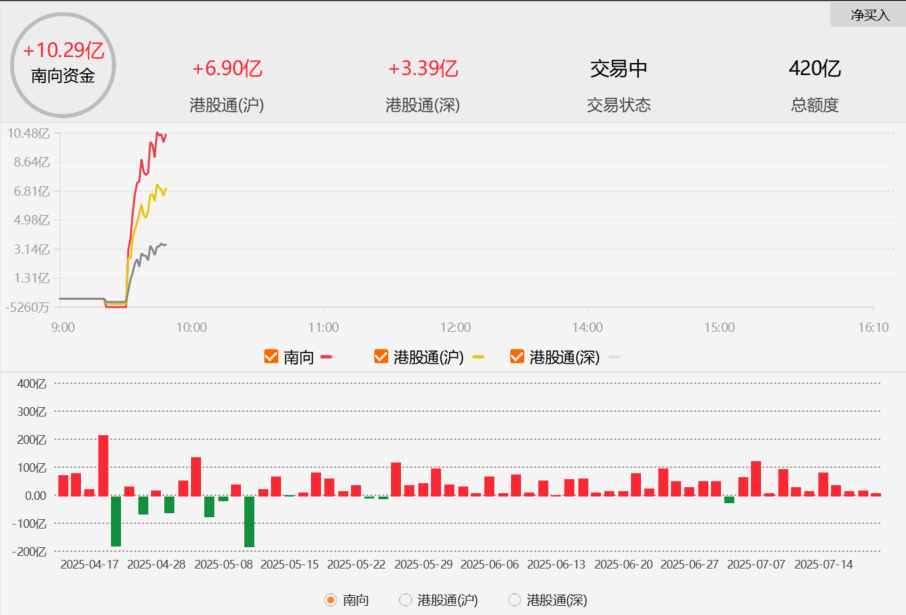
Task: Select the 港股通(沪) radio button
Action: pos(406,600)
